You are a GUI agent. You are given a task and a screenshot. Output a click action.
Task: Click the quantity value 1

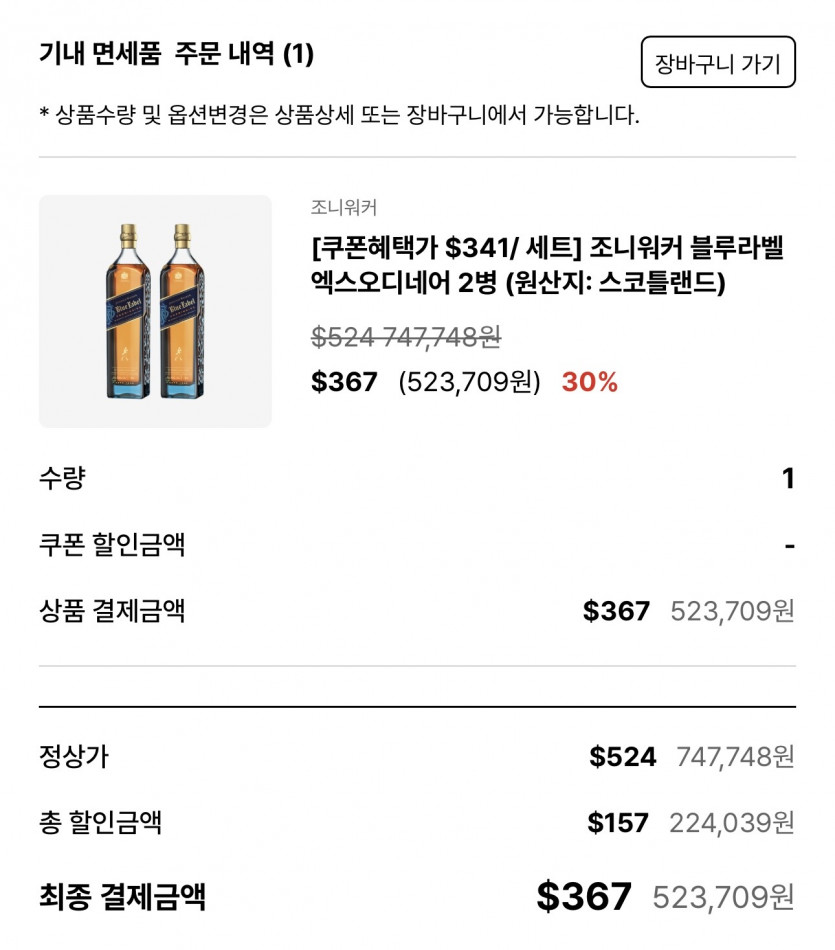coord(788,479)
